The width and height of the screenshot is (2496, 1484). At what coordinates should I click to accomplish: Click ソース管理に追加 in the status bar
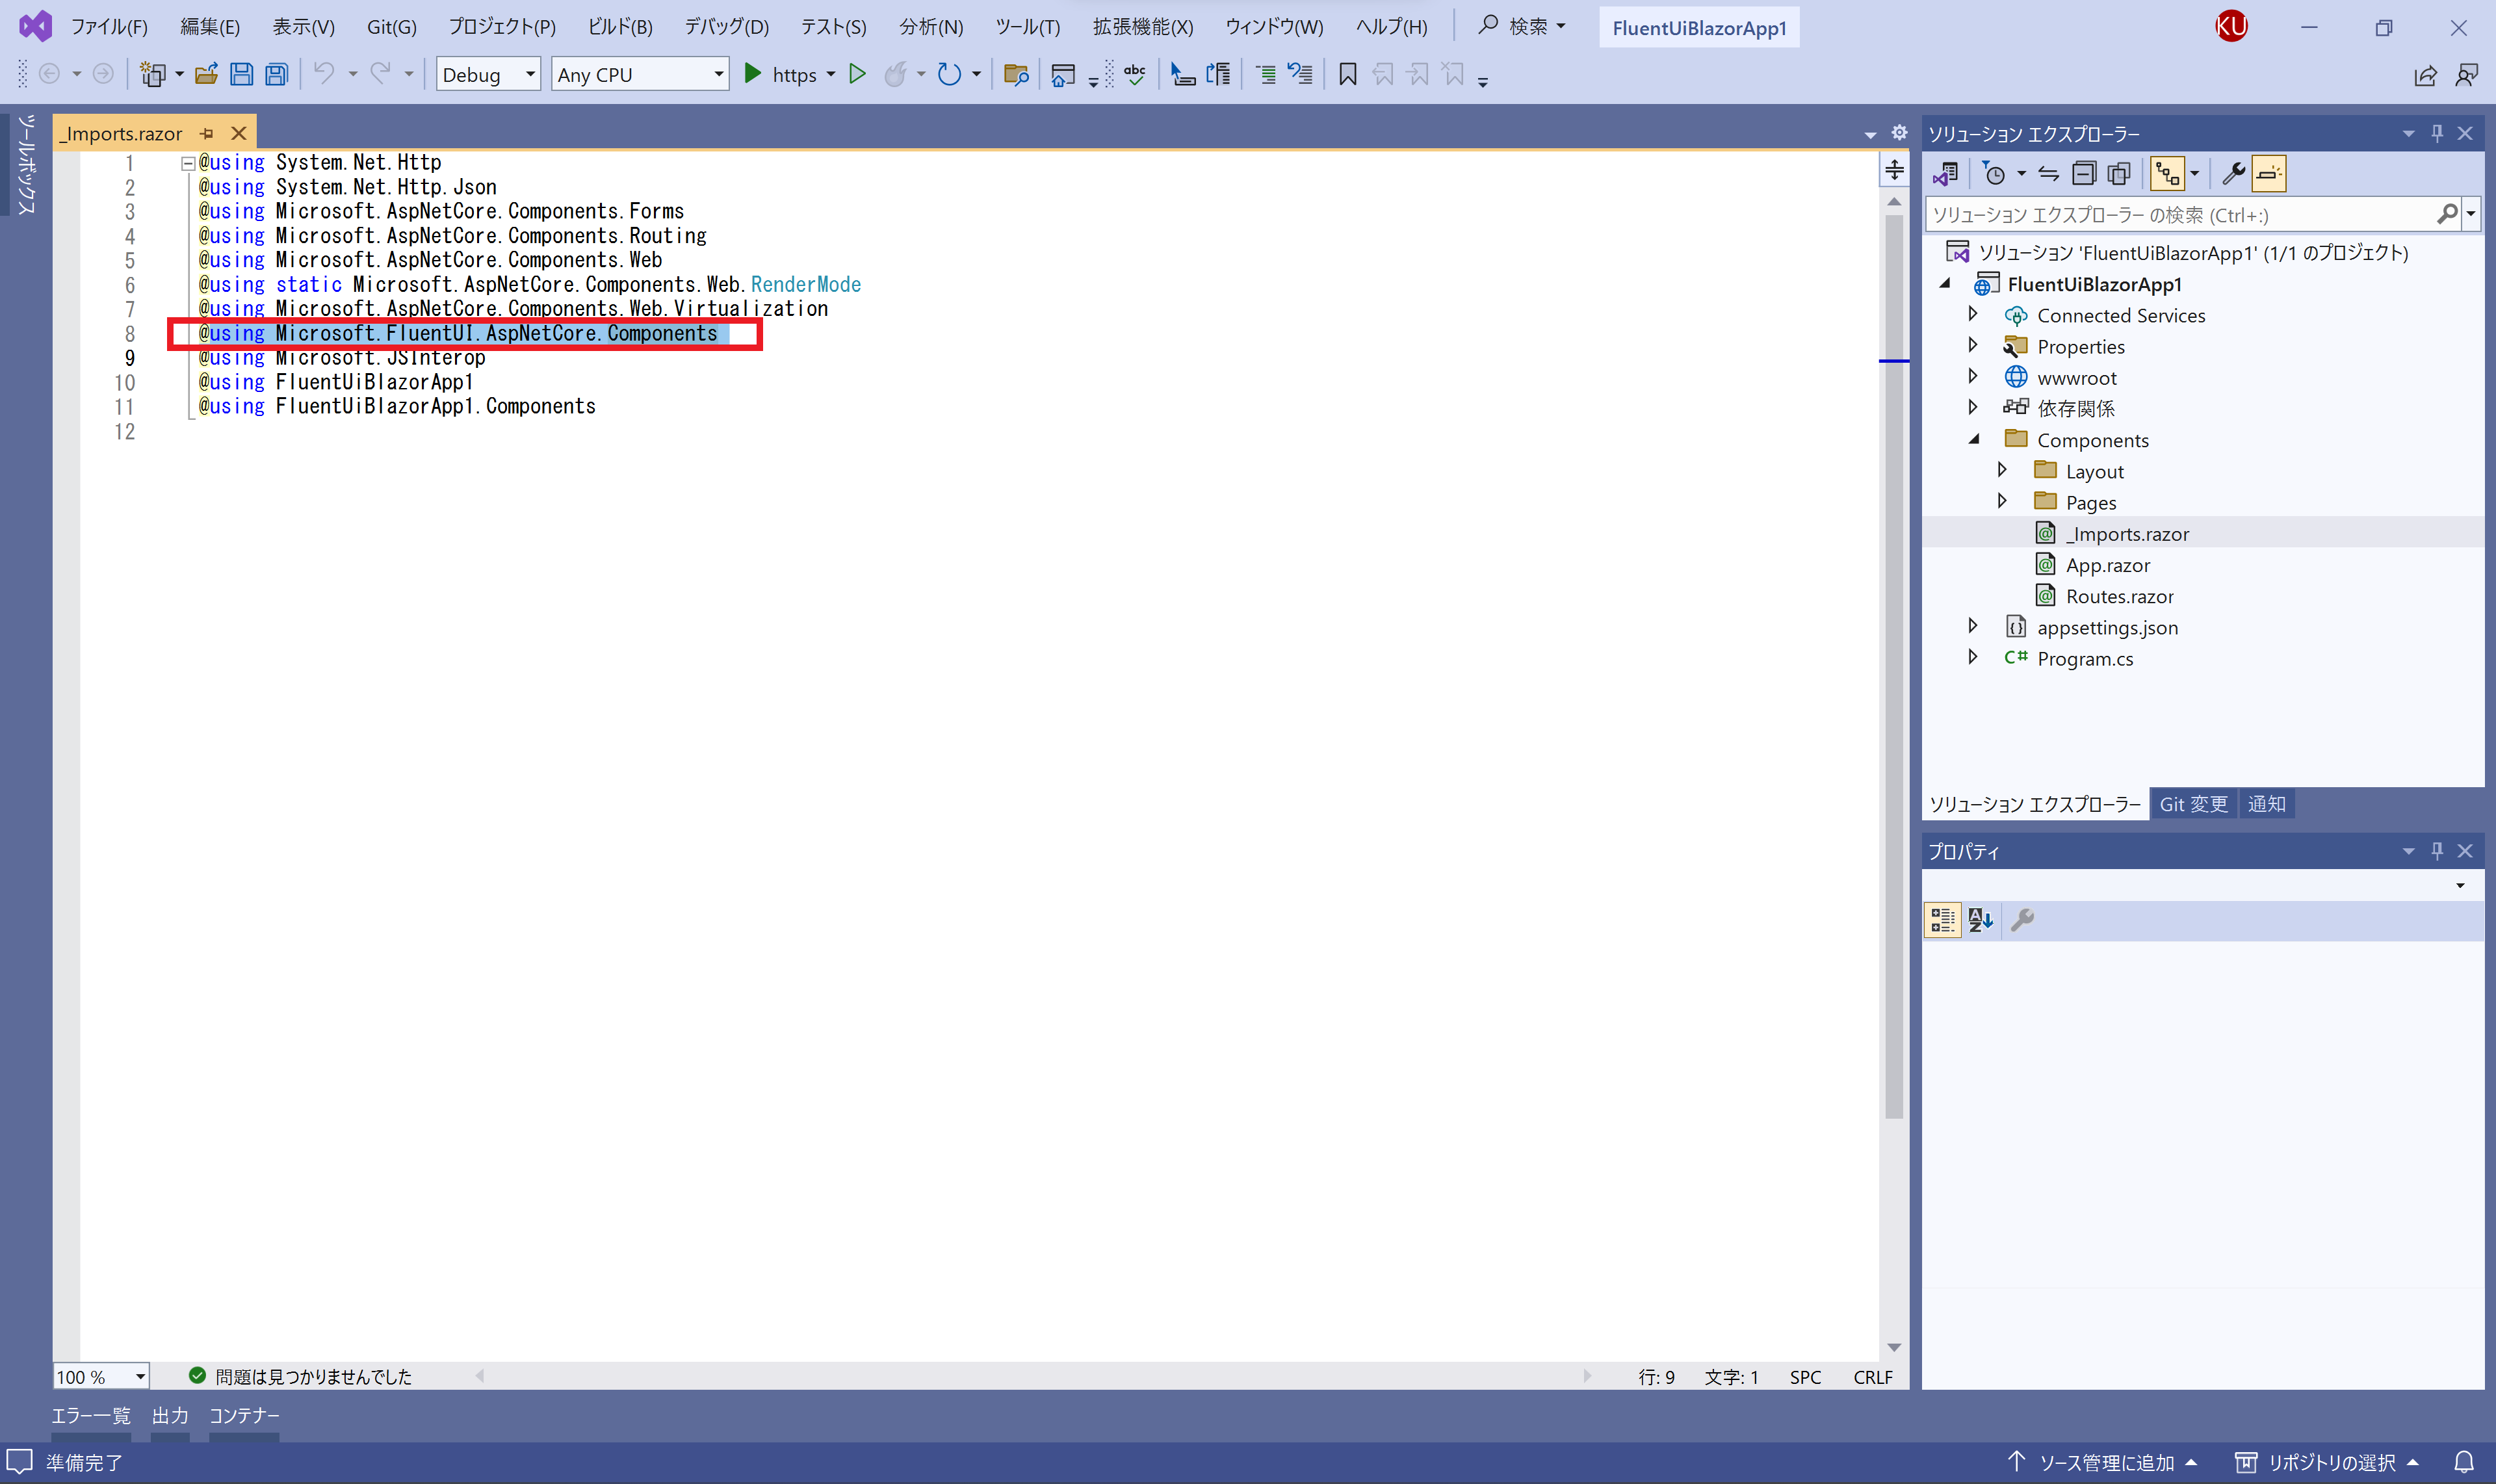pos(2102,1462)
